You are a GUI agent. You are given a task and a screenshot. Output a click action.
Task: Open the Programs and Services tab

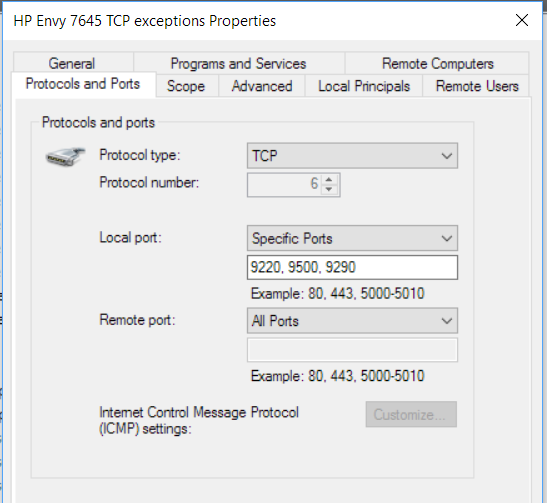pos(238,63)
